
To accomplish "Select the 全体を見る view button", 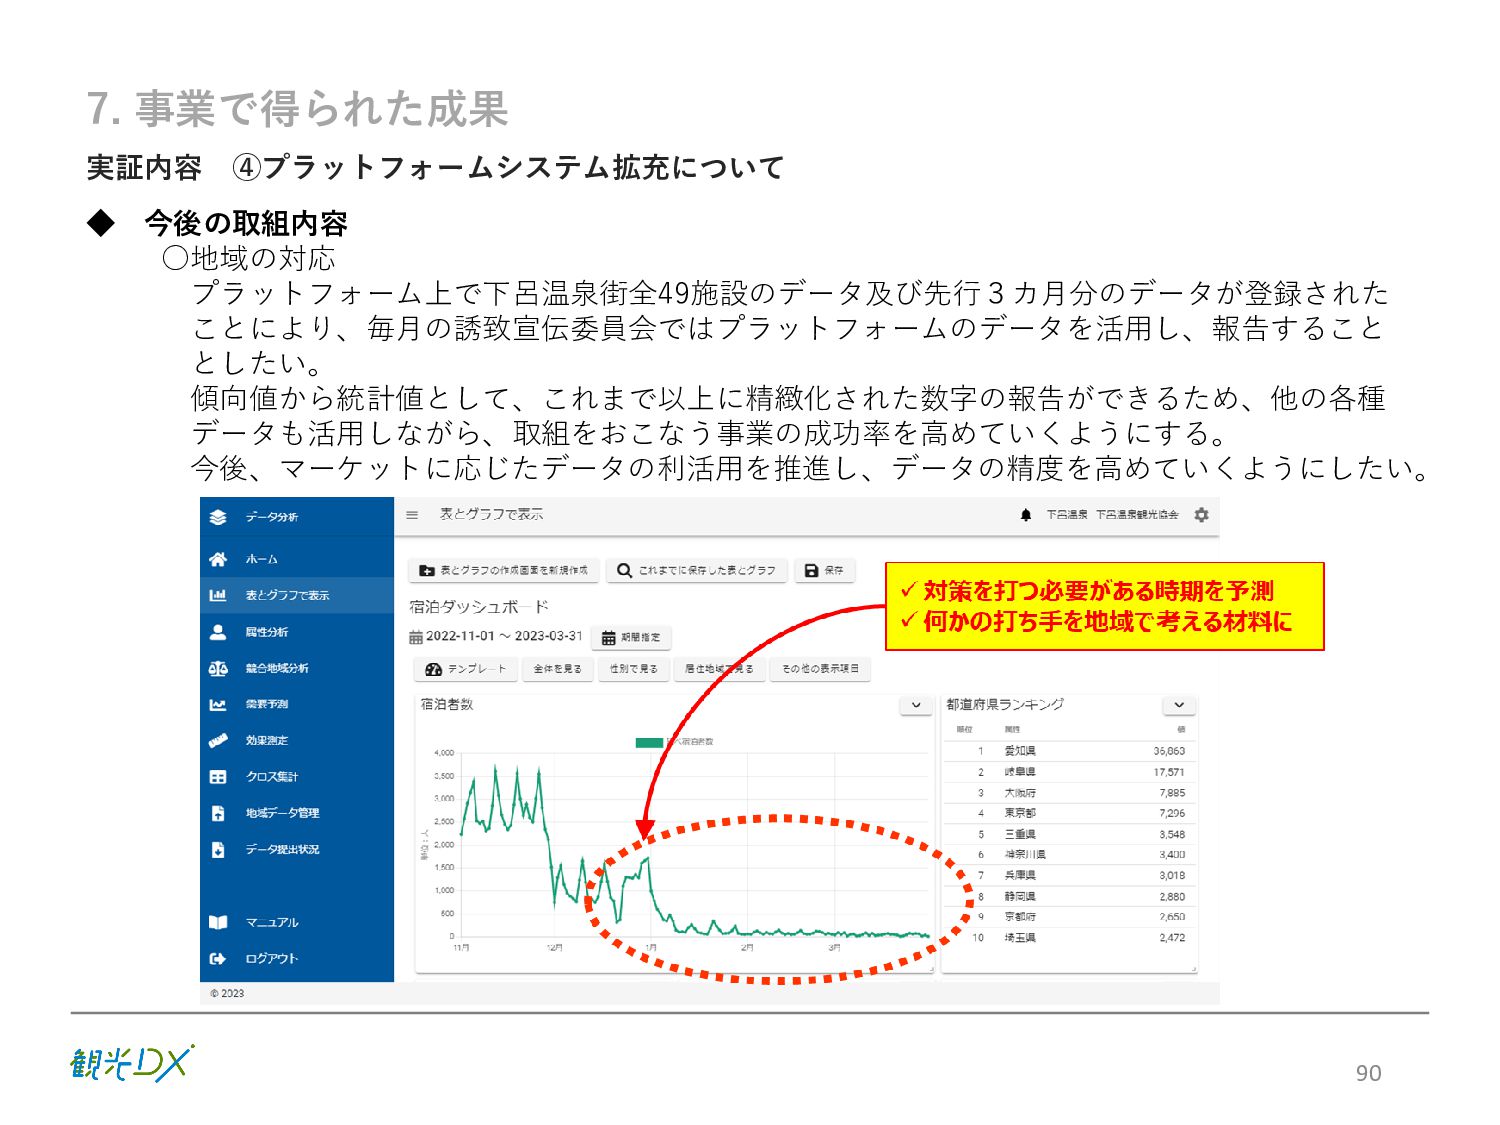I will (558, 669).
